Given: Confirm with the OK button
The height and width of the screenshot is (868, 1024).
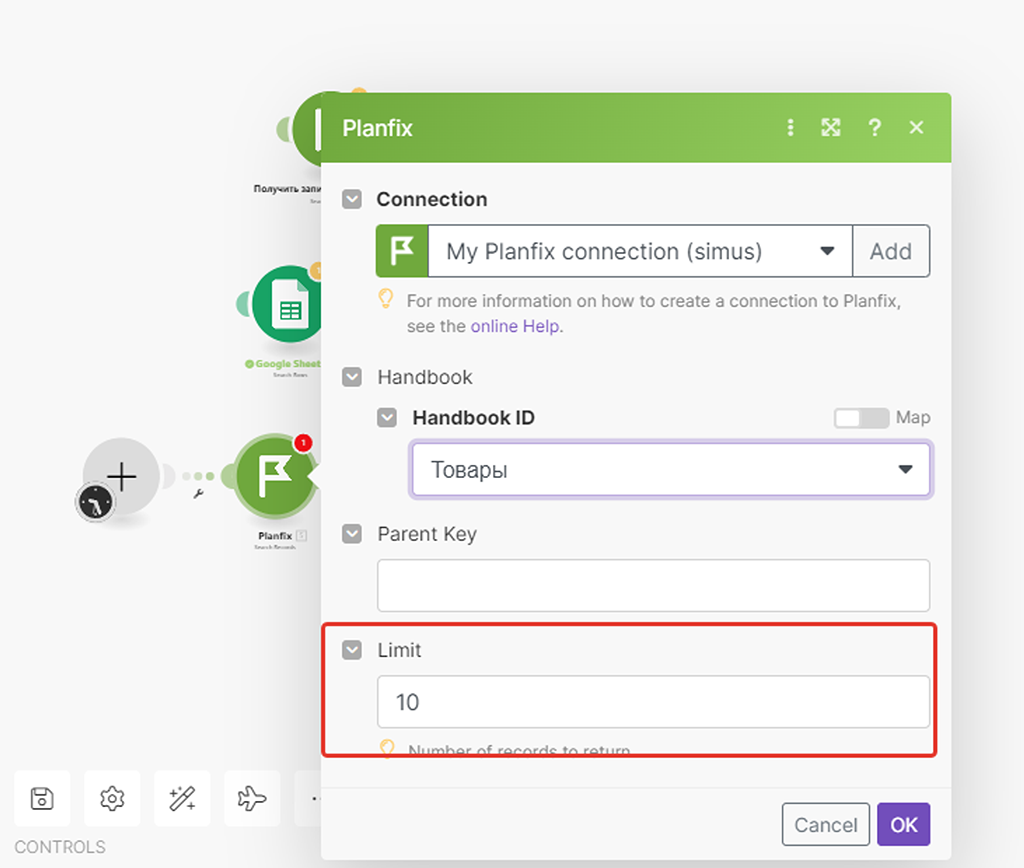Looking at the screenshot, I should click(904, 824).
